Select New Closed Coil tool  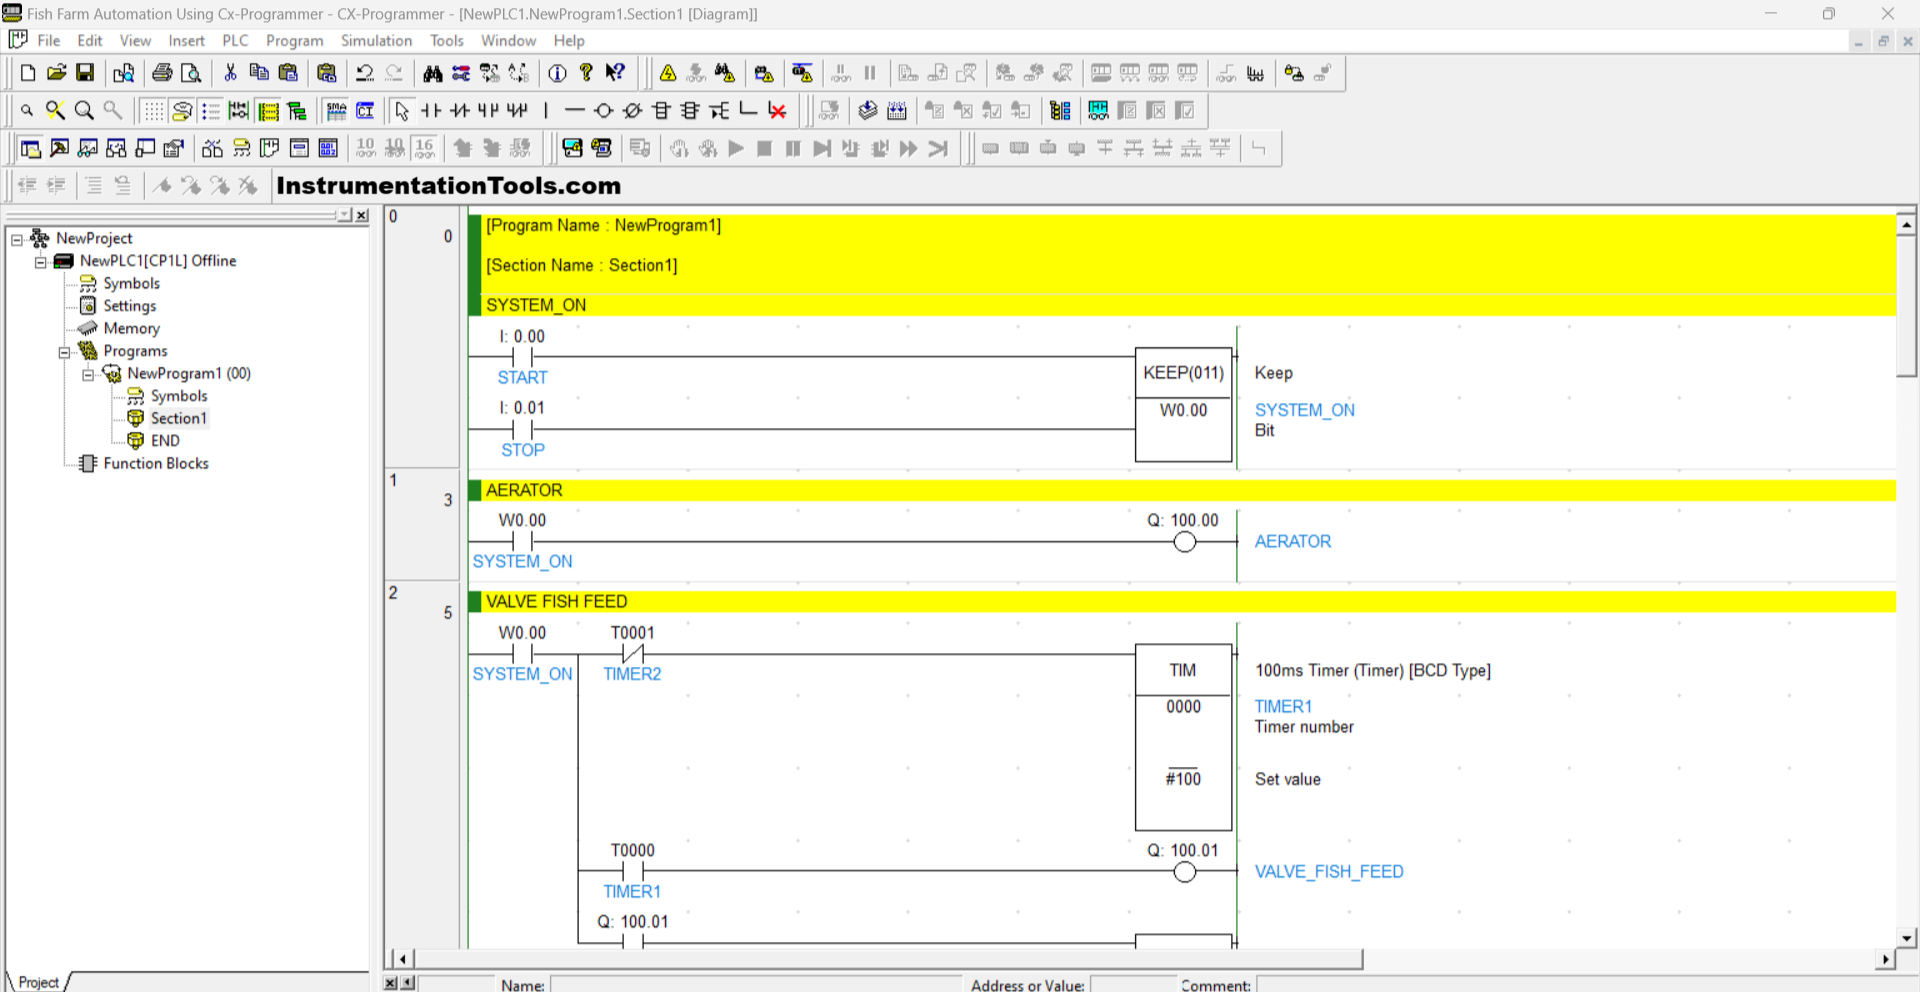[x=633, y=111]
